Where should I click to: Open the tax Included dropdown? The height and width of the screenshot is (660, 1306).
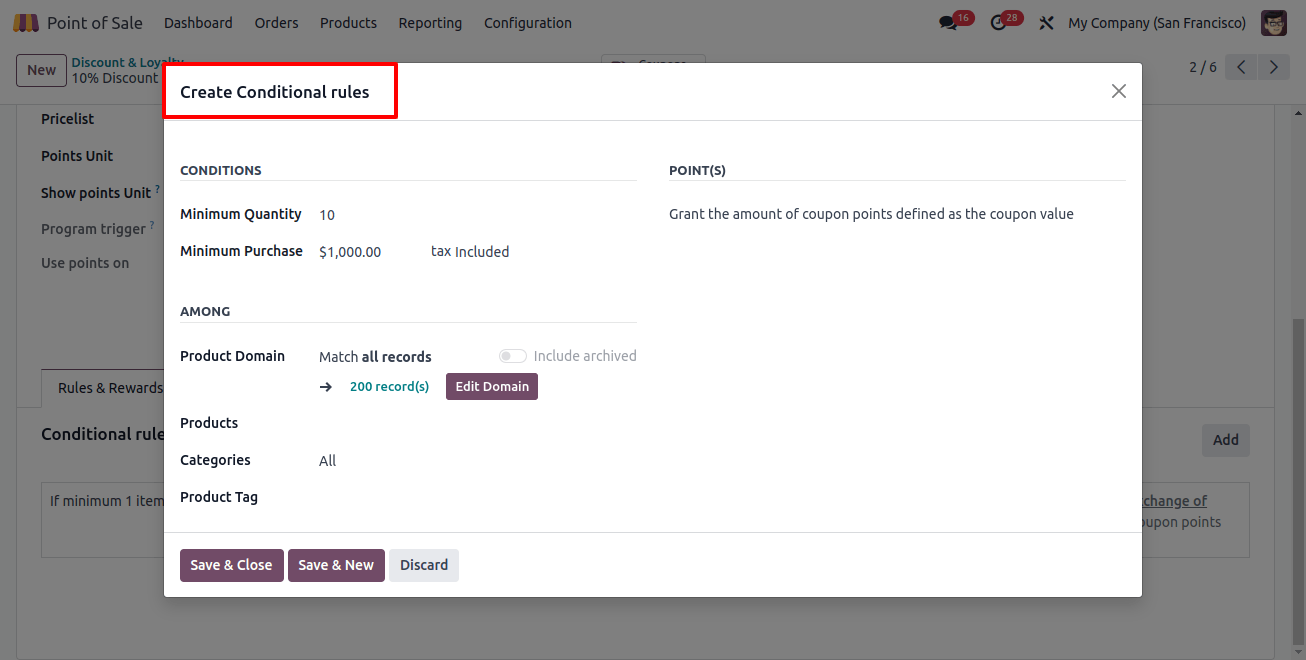point(482,252)
